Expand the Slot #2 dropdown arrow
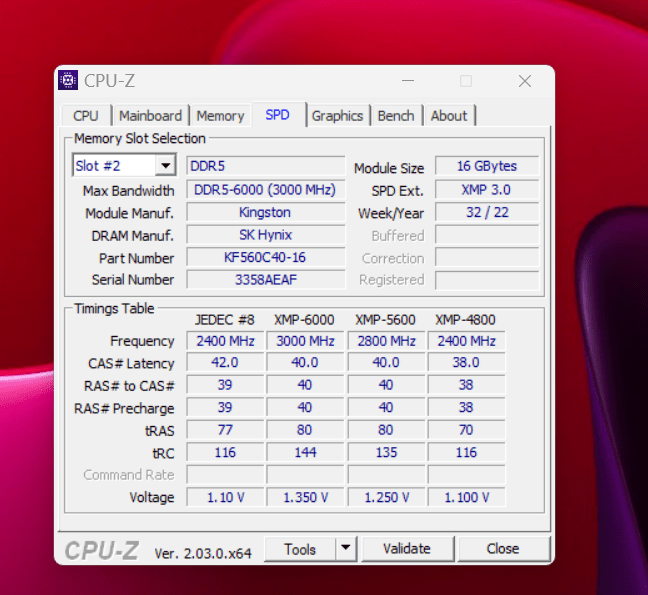Image resolution: width=648 pixels, height=595 pixels. coord(166,166)
